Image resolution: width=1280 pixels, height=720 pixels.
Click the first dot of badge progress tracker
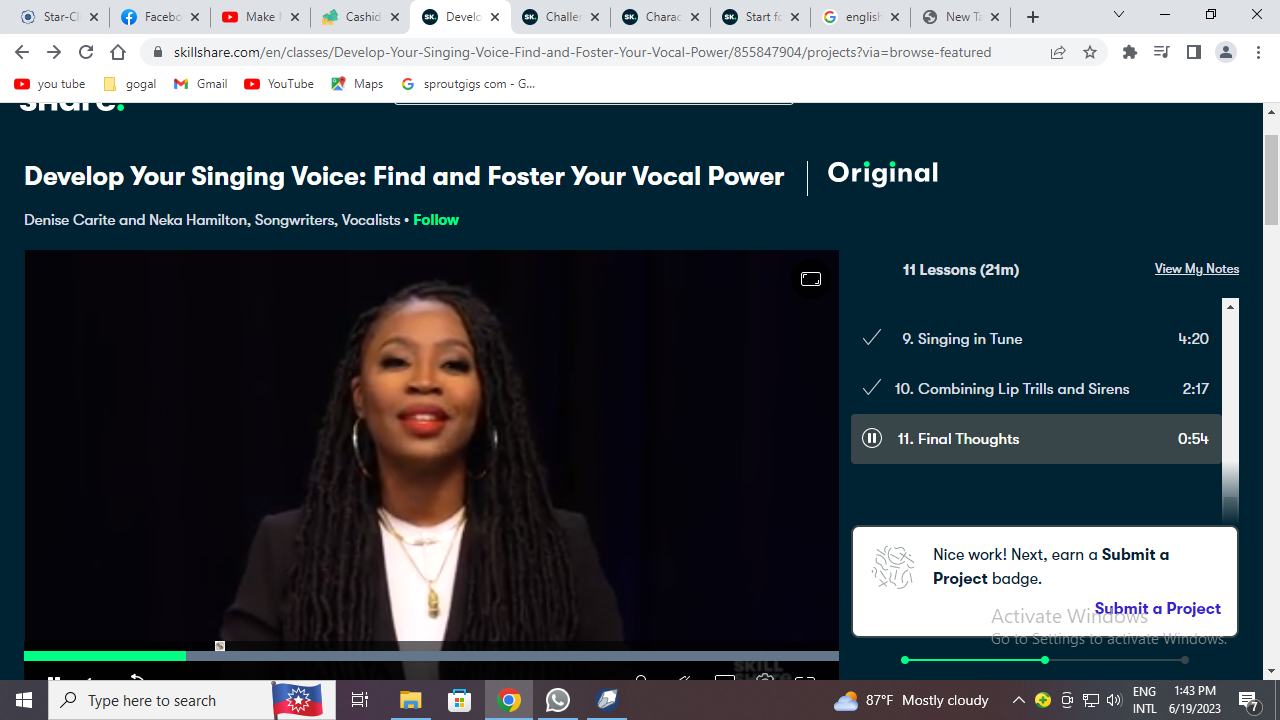click(x=904, y=660)
